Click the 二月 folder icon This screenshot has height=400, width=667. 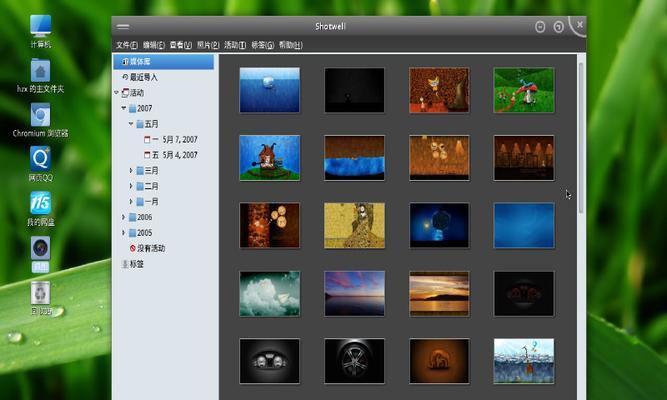(140, 186)
